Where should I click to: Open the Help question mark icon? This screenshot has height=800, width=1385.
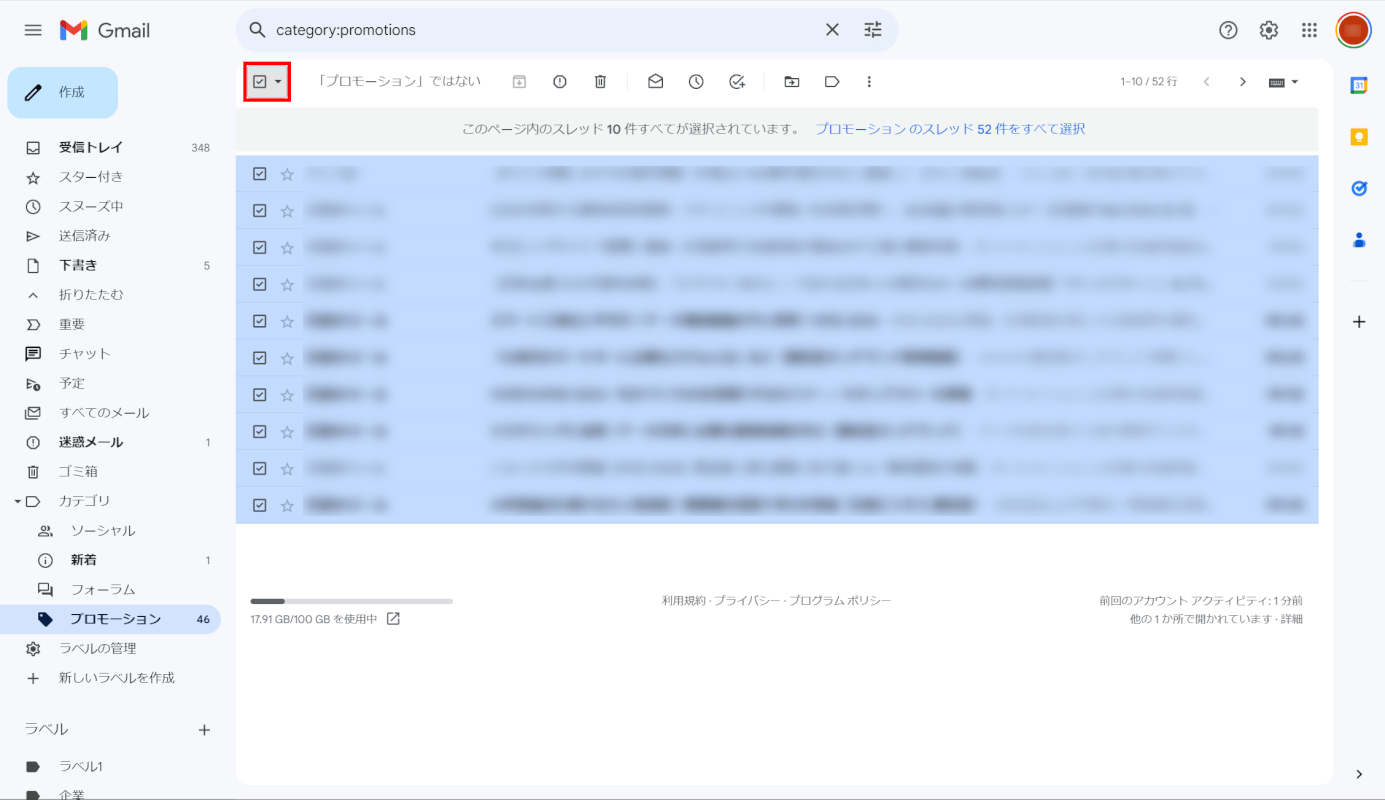pyautogui.click(x=1228, y=30)
